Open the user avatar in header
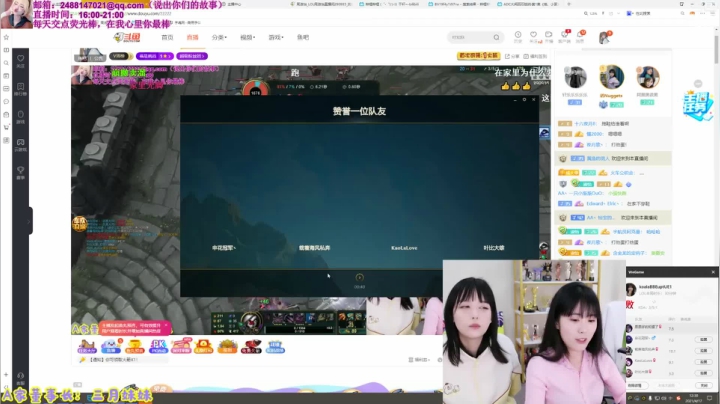Viewport: 720px width, 404px height. [605, 37]
